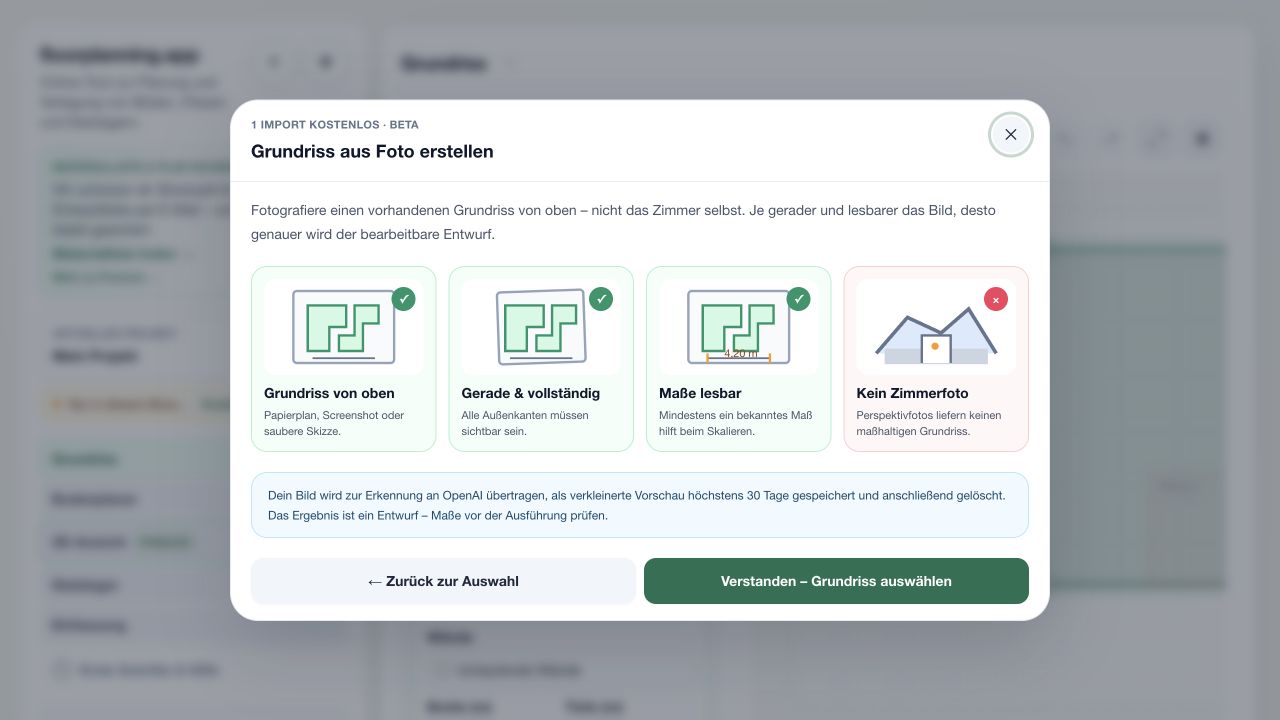Click the green checkmark on Maße lesbar card
Screen dimensions: 1280x720
(x=798, y=299)
